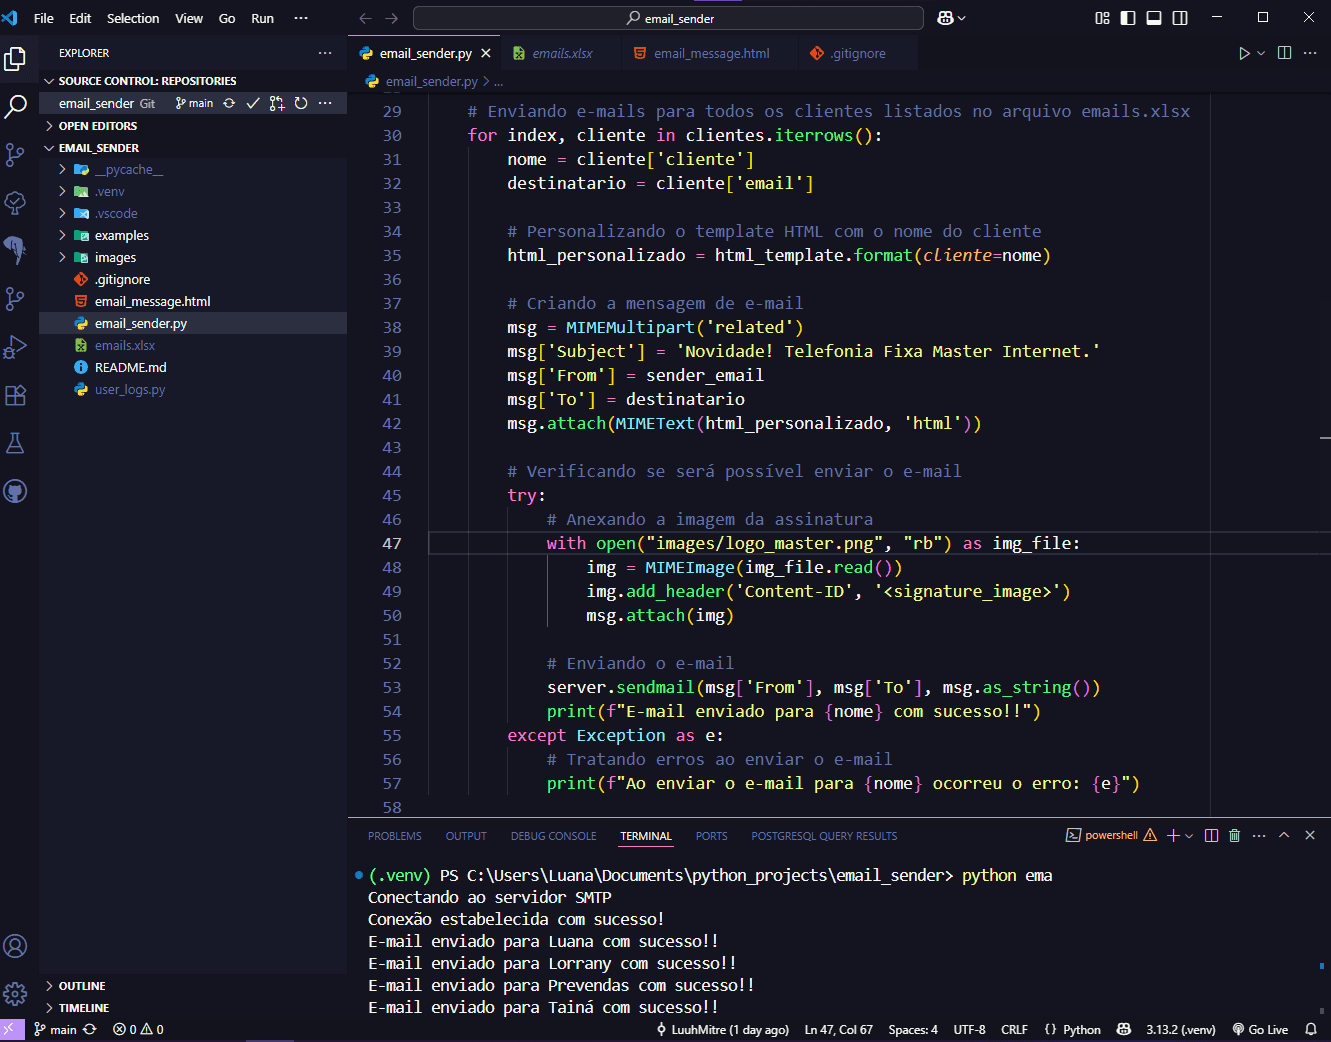The image size is (1331, 1042).
Task: Open the Search view in activity bar
Action: (x=15, y=107)
